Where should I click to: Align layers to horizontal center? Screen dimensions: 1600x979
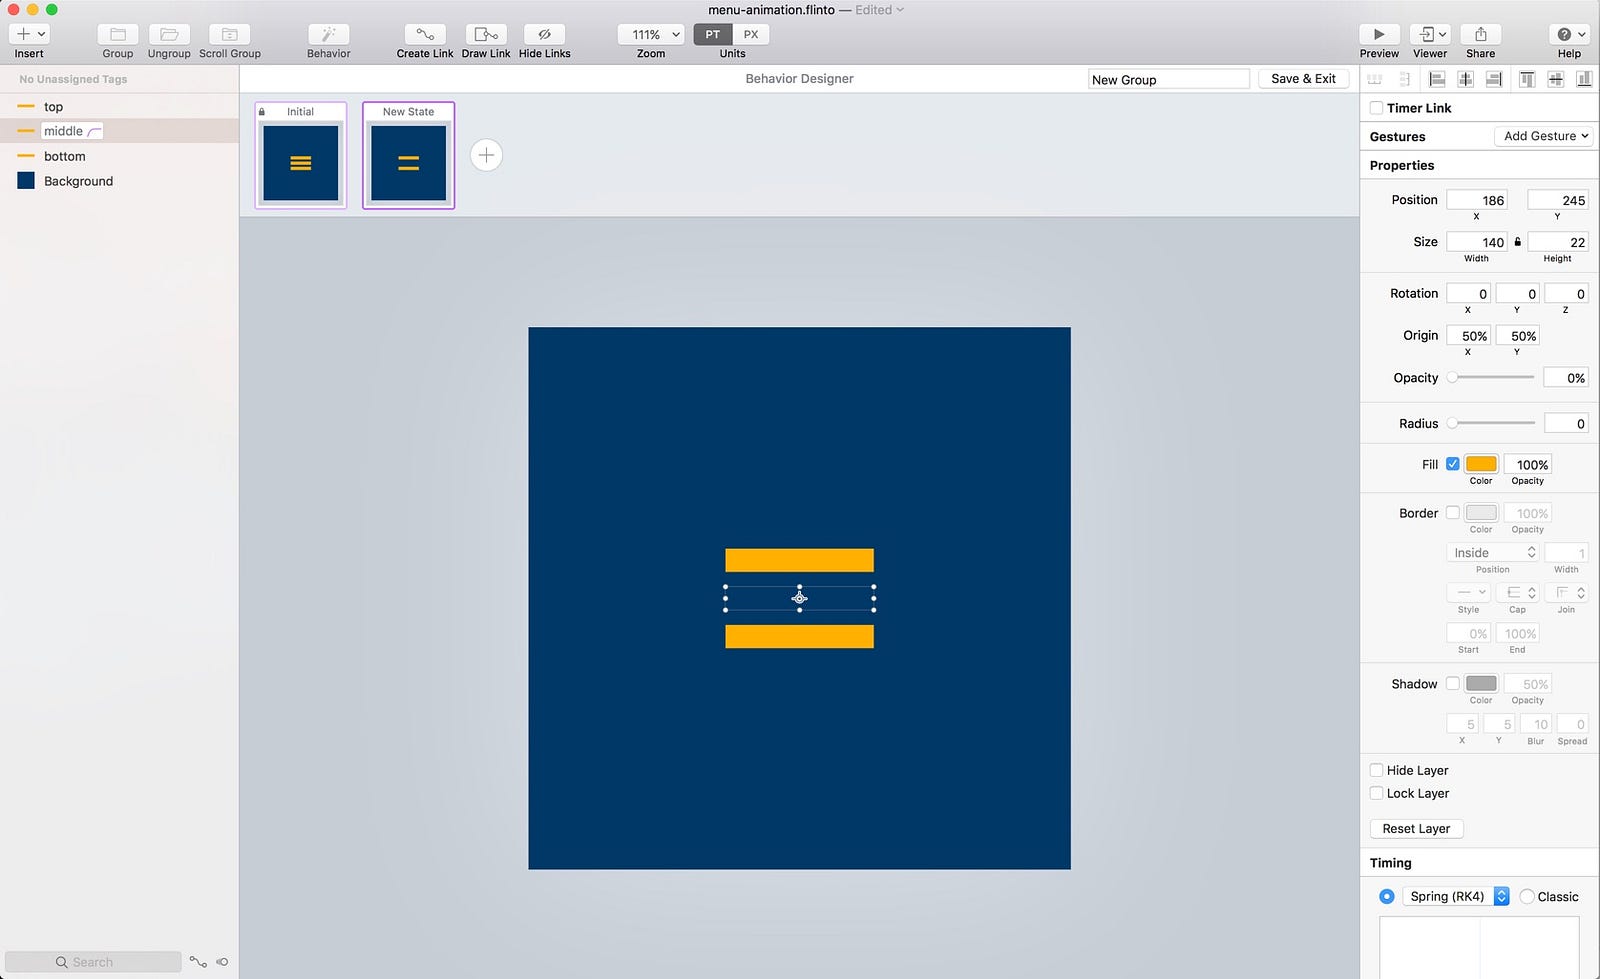pyautogui.click(x=1466, y=79)
